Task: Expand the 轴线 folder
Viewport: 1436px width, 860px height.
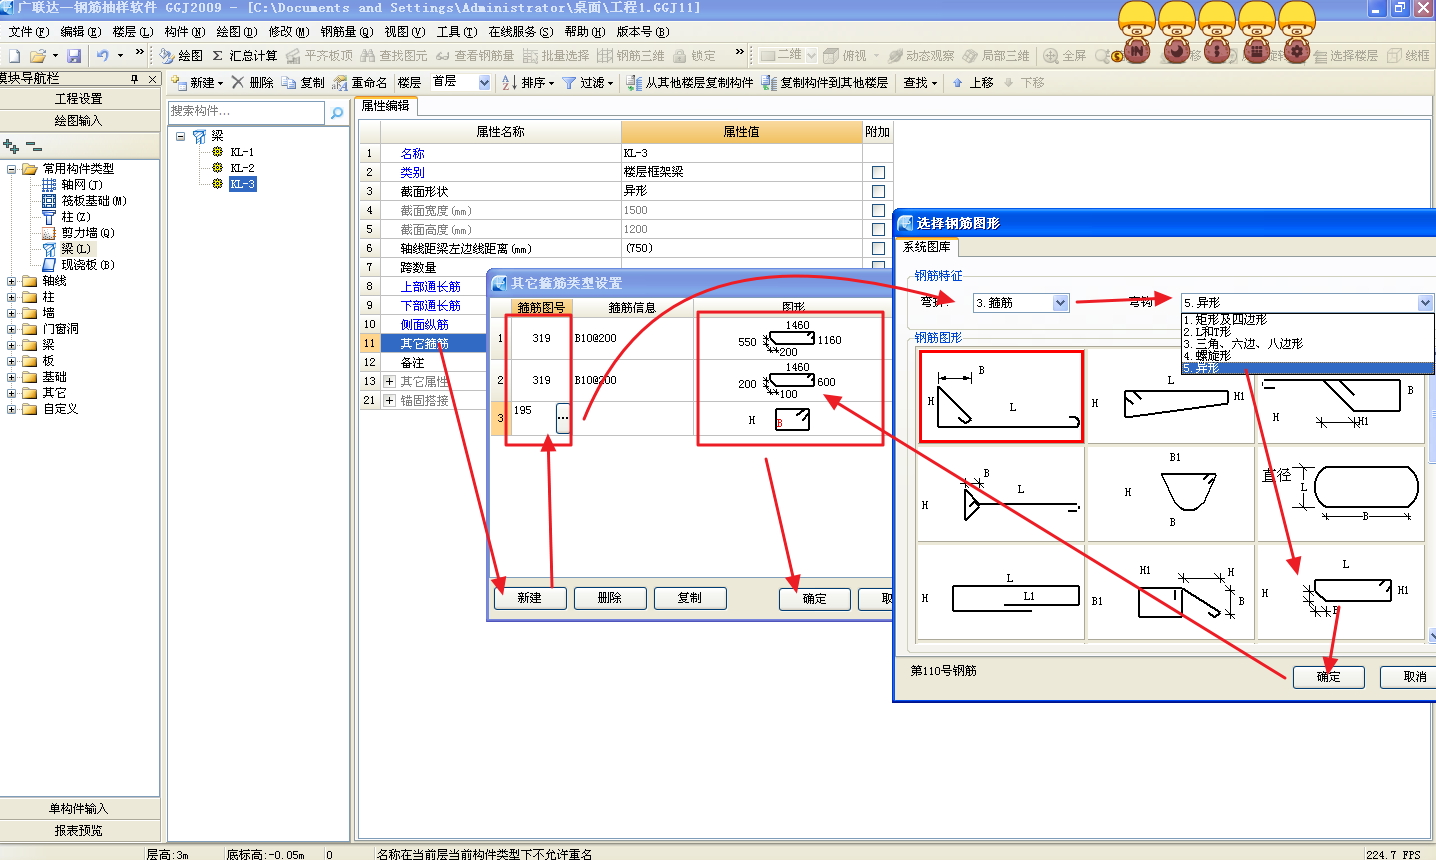Action: coord(12,281)
